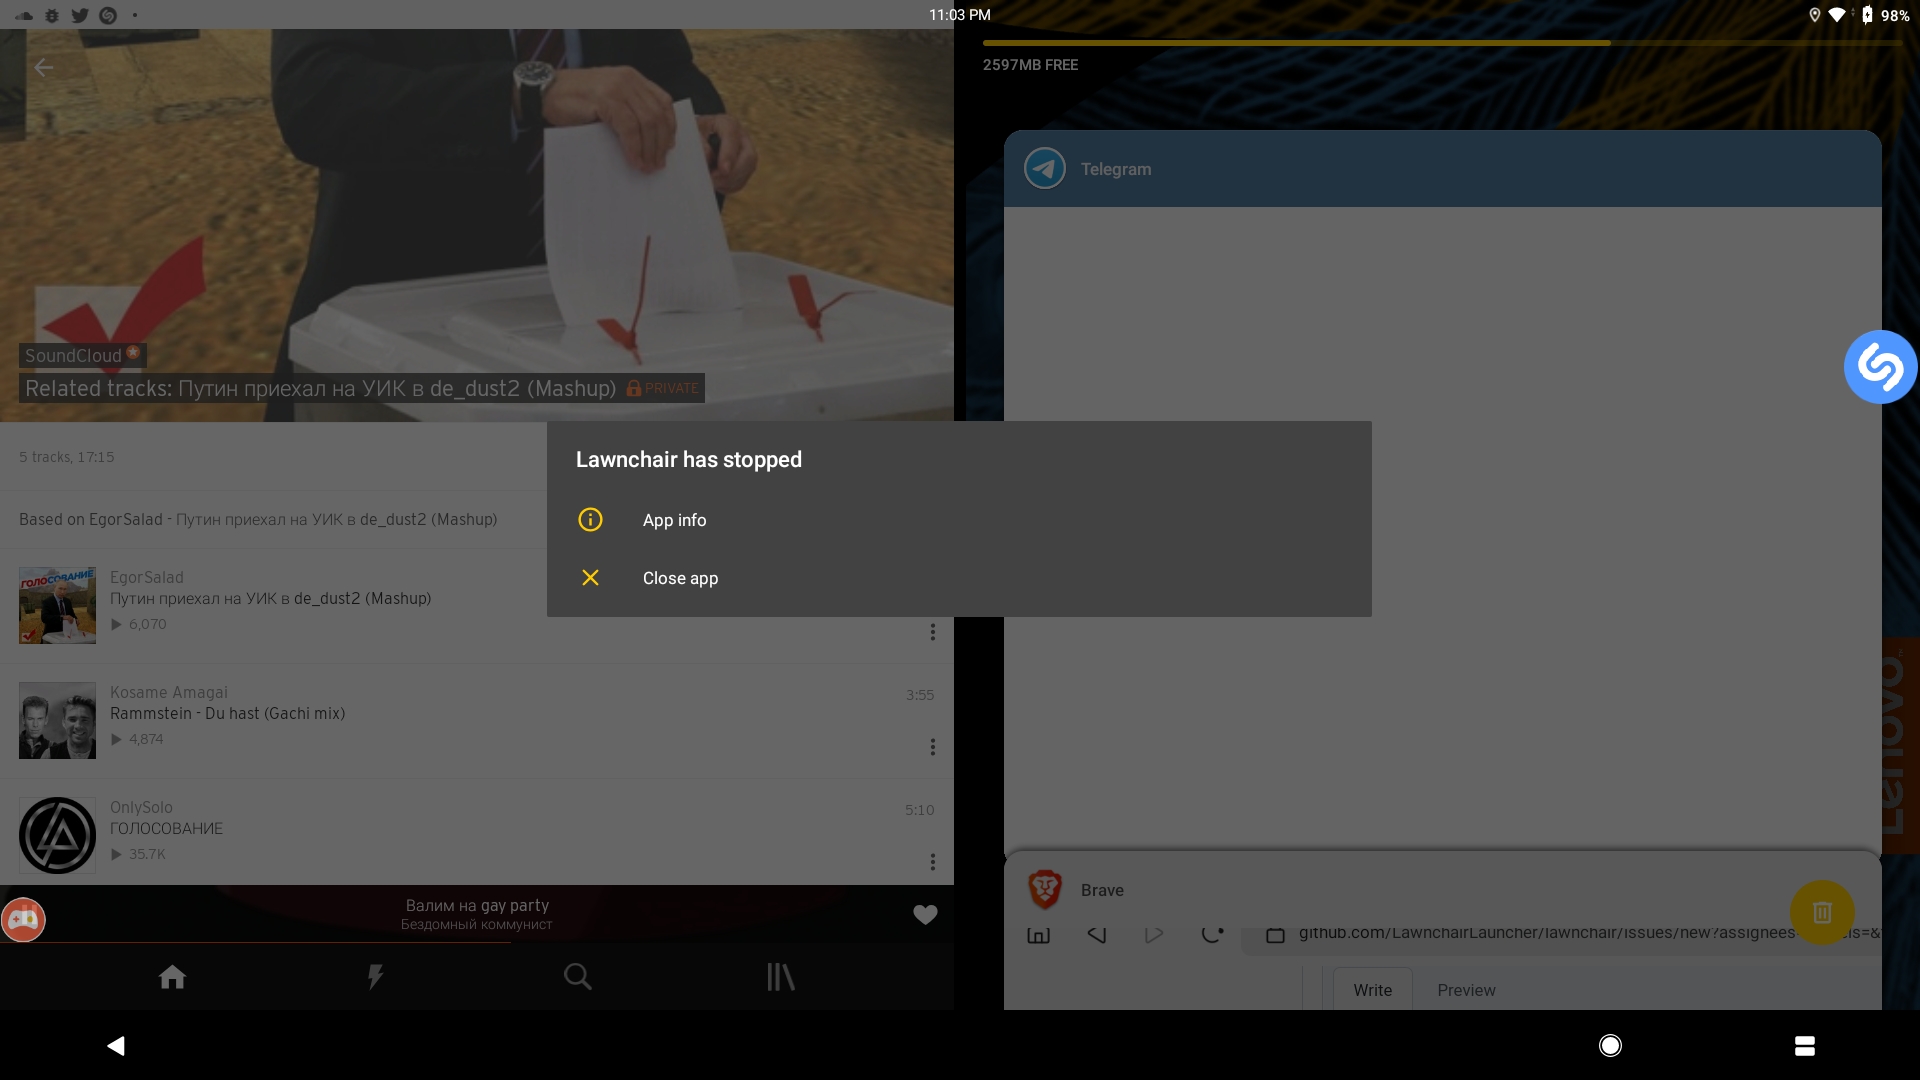Viewport: 1920px width, 1080px height.
Task: Open options for Rammstein Du hast track
Action: [933, 747]
